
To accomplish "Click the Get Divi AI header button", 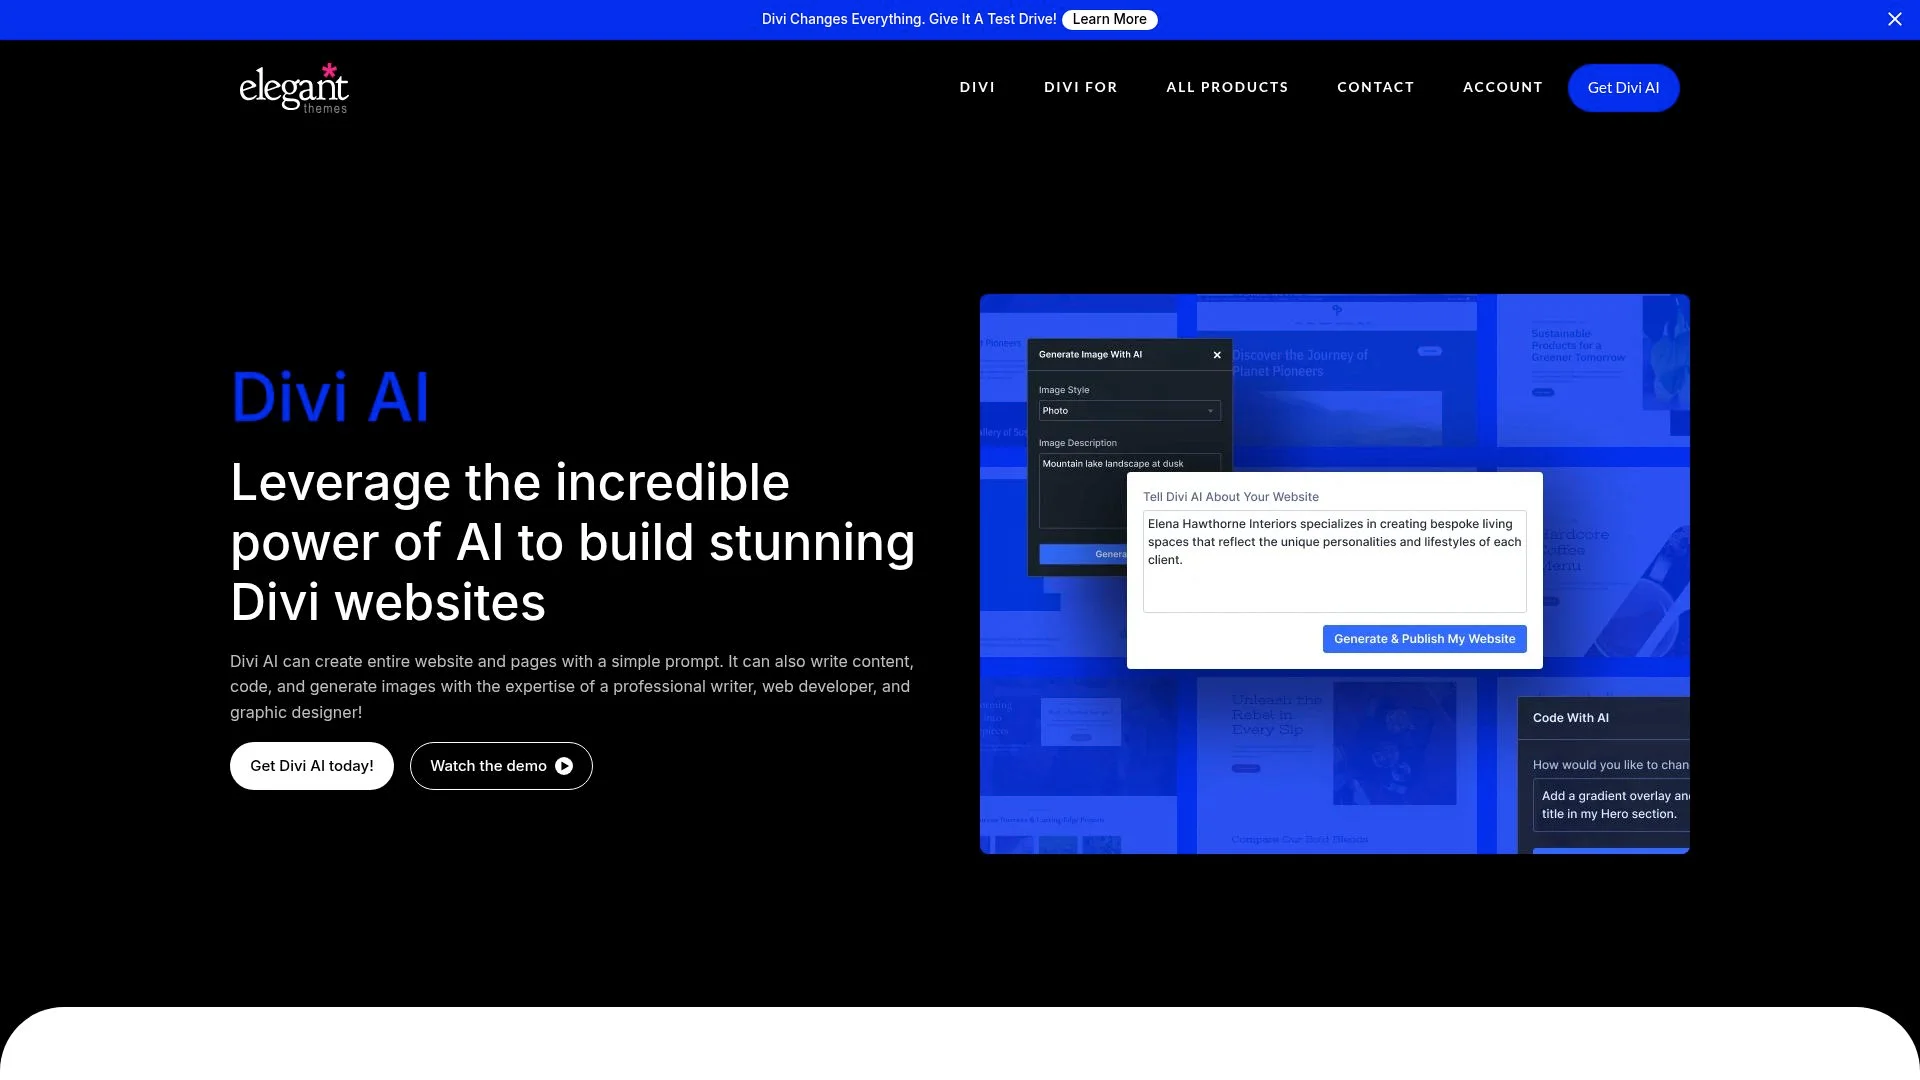I will click(x=1623, y=88).
